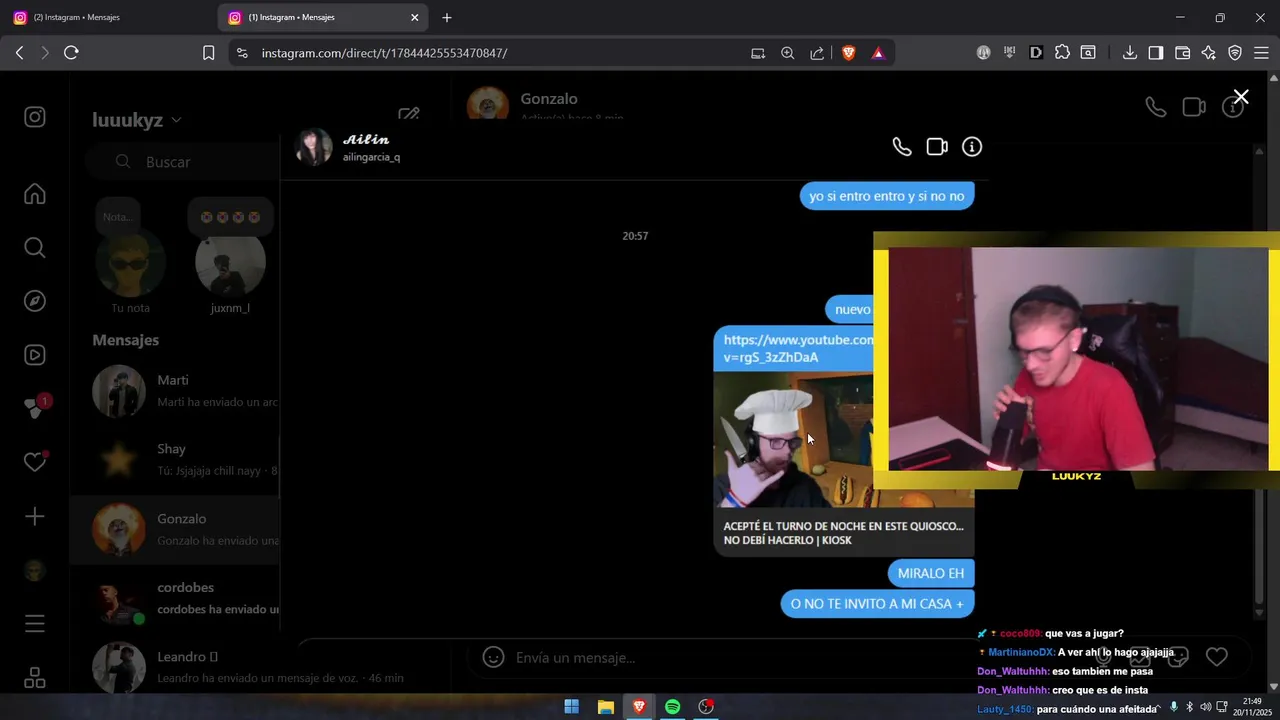
Task: Open the Notifications heart icon
Action: pos(35,462)
